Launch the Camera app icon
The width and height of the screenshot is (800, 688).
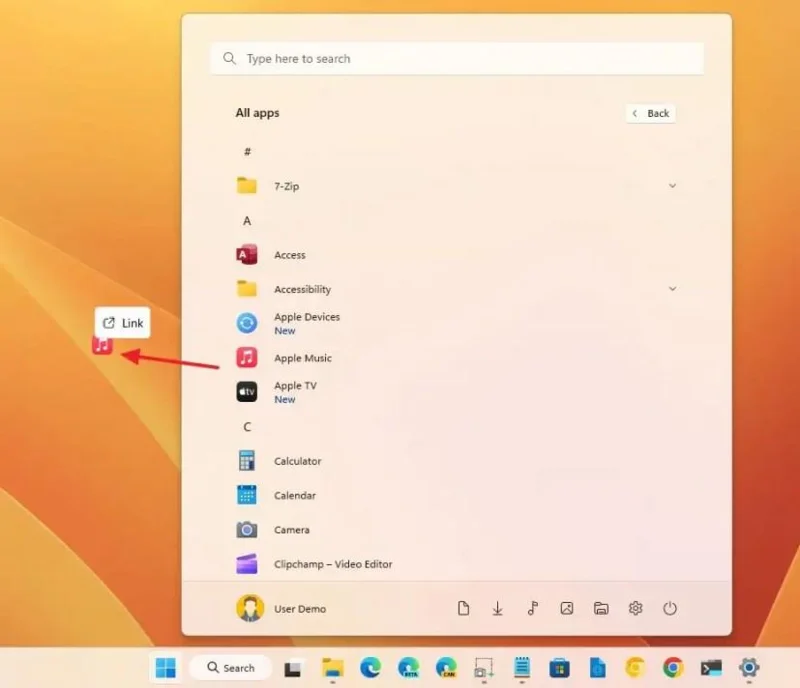pos(246,530)
